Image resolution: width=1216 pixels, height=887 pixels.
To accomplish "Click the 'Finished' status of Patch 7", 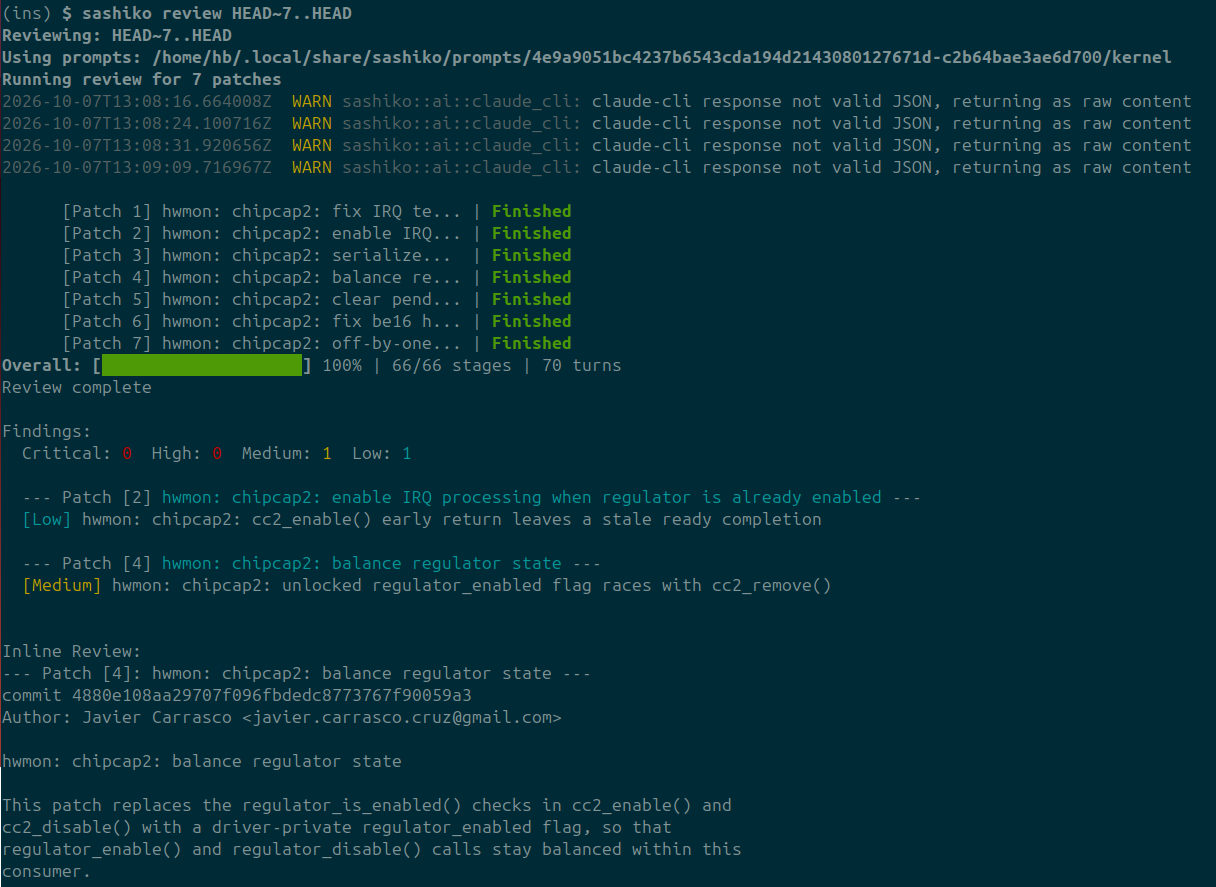I will click(532, 343).
